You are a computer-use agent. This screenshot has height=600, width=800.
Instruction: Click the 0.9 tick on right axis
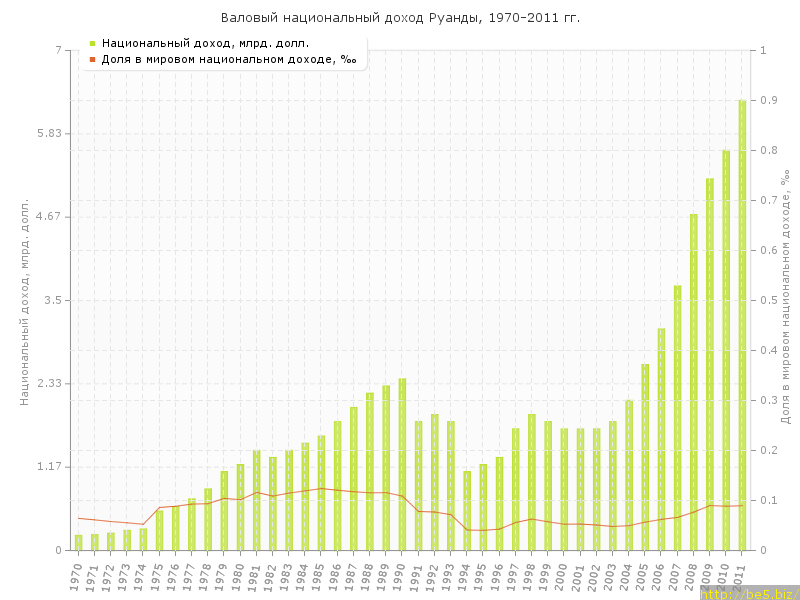tap(768, 100)
